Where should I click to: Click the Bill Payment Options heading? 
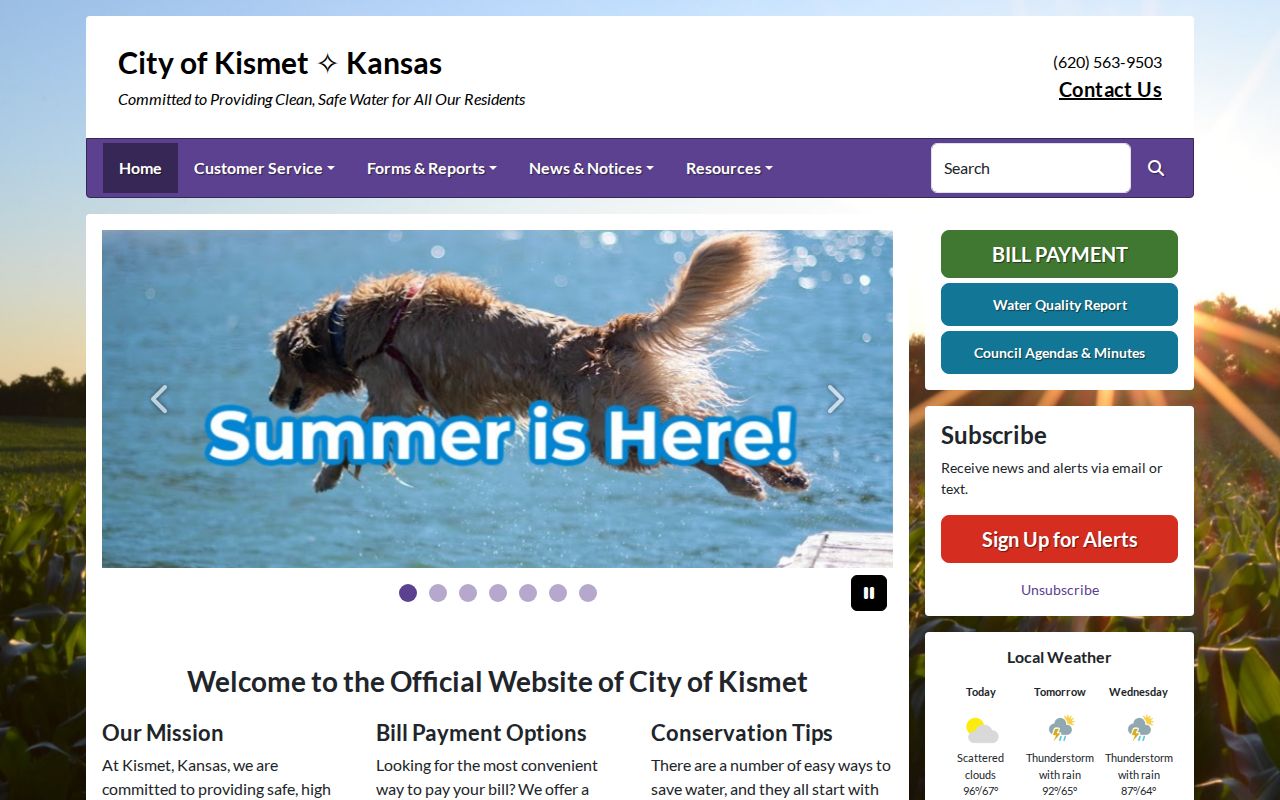coord(481,733)
